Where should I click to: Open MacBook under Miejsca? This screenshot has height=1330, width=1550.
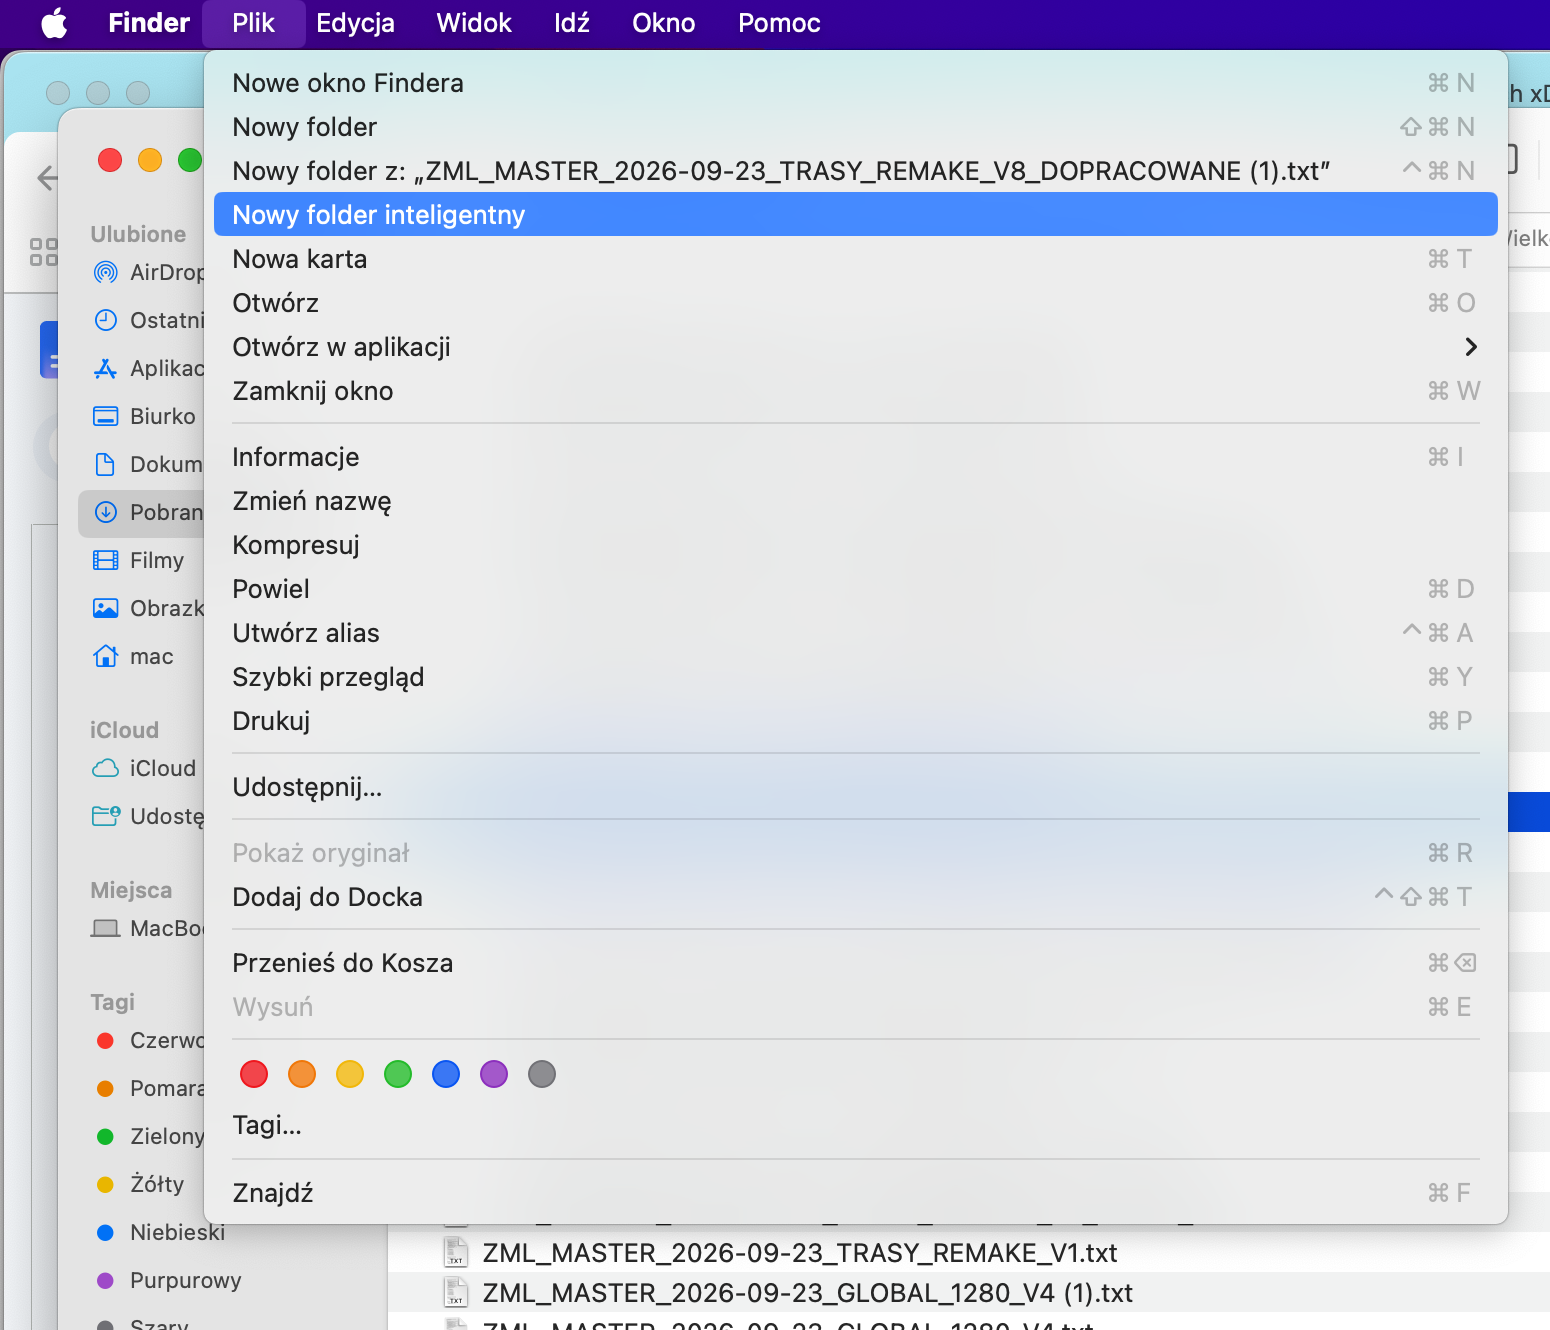pos(141,928)
